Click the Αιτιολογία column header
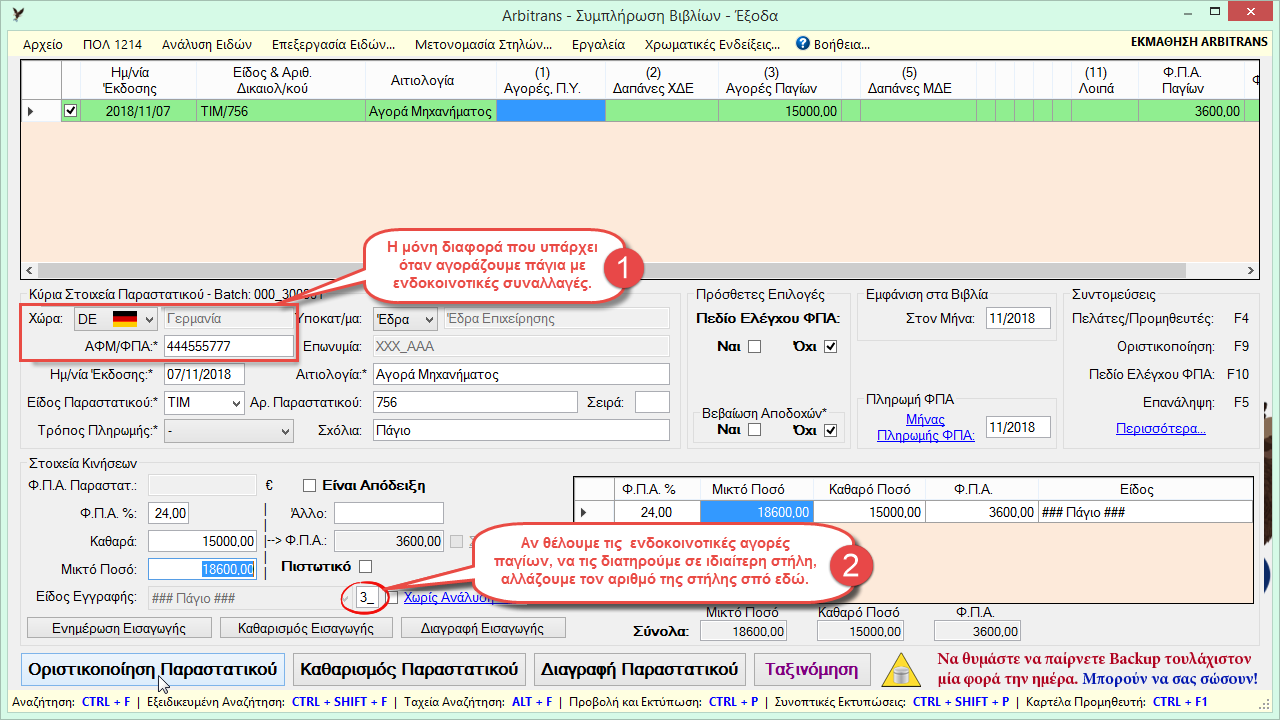This screenshot has width=1280, height=720. pos(430,80)
